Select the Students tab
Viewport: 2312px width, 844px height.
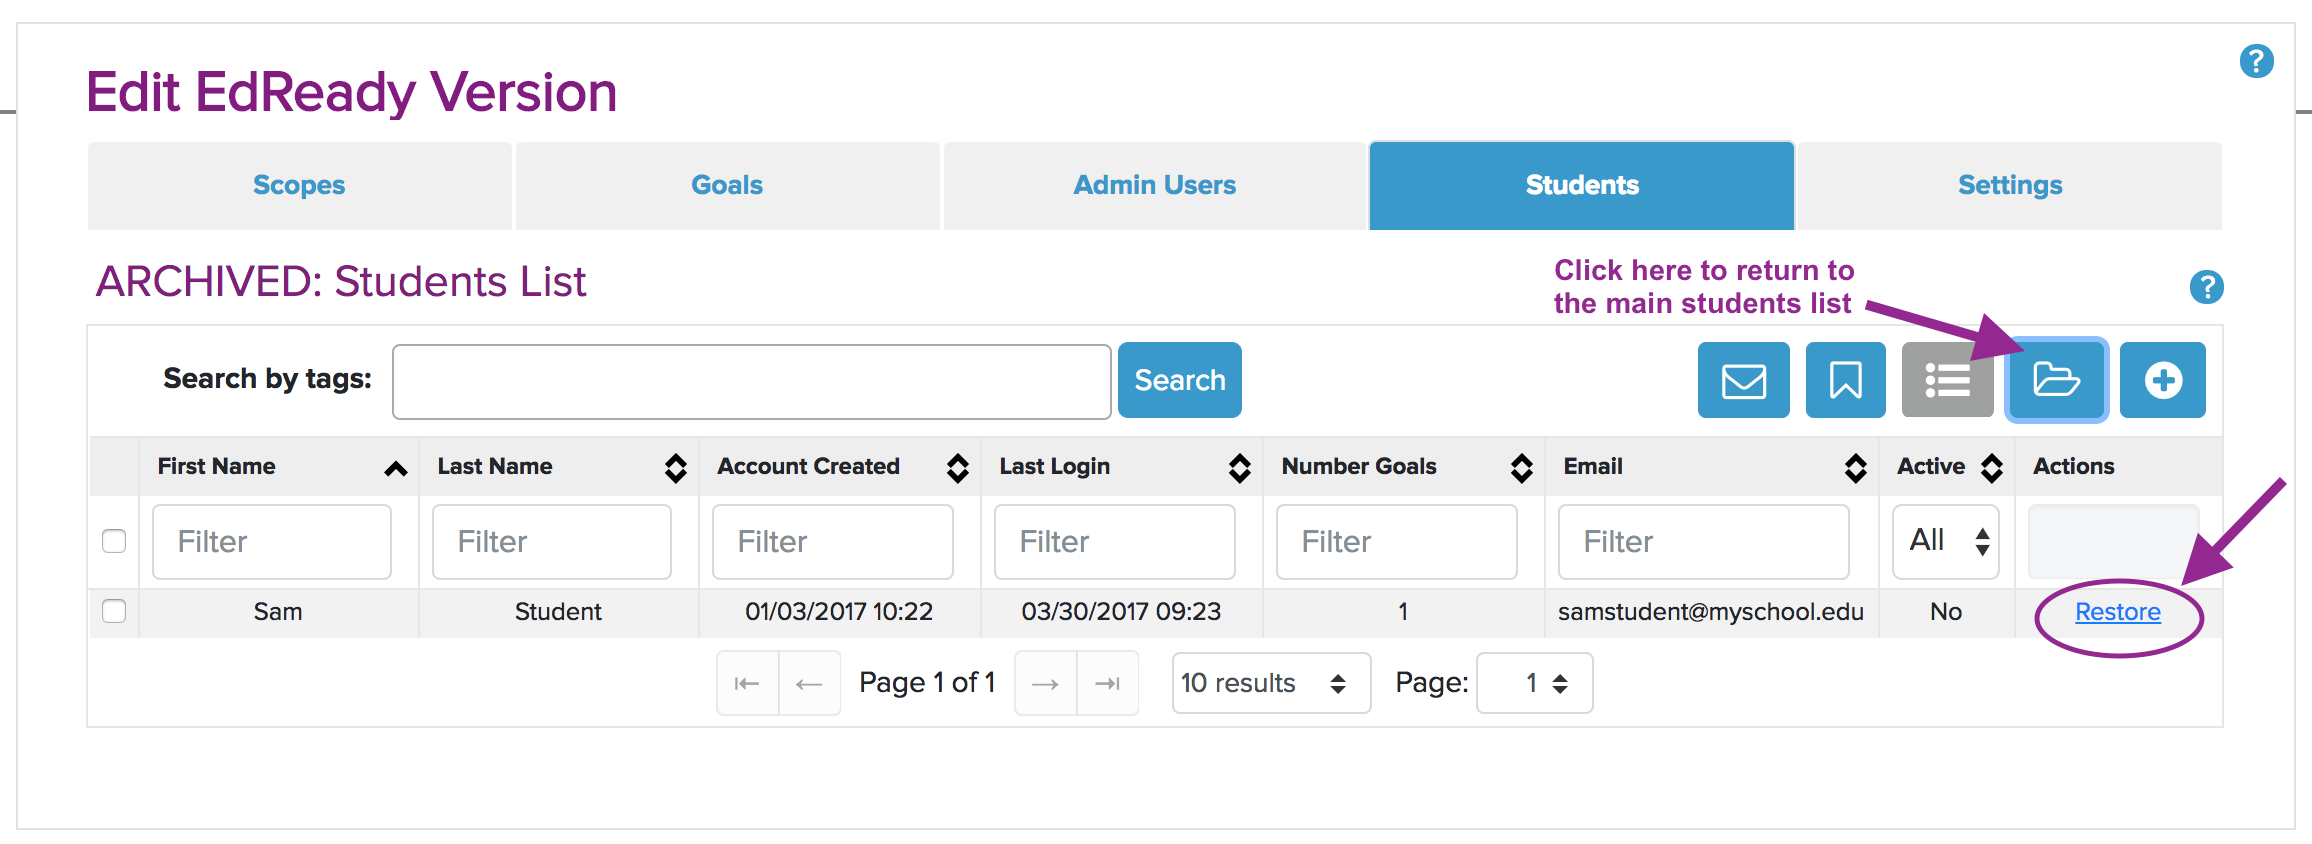coord(1582,185)
